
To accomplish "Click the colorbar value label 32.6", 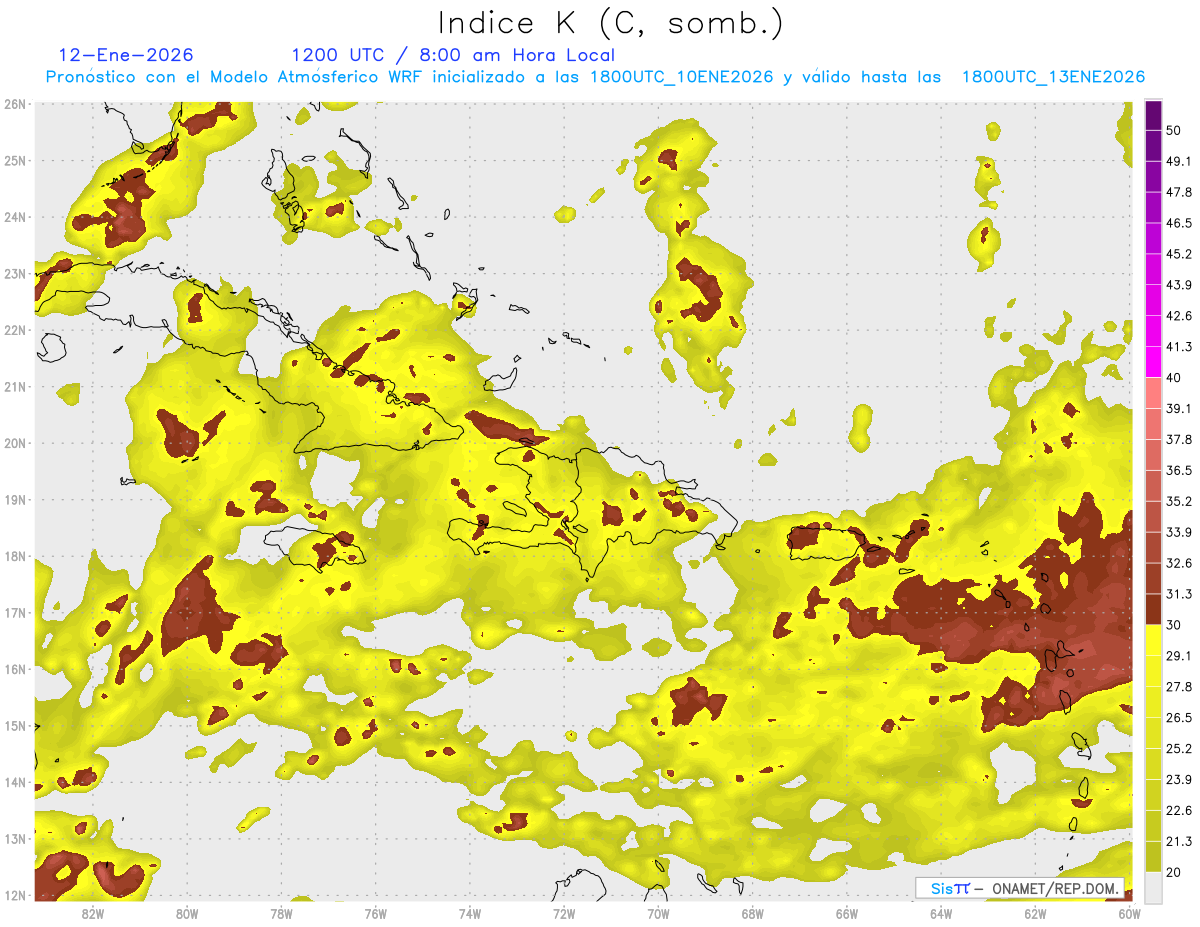I will [1179, 563].
